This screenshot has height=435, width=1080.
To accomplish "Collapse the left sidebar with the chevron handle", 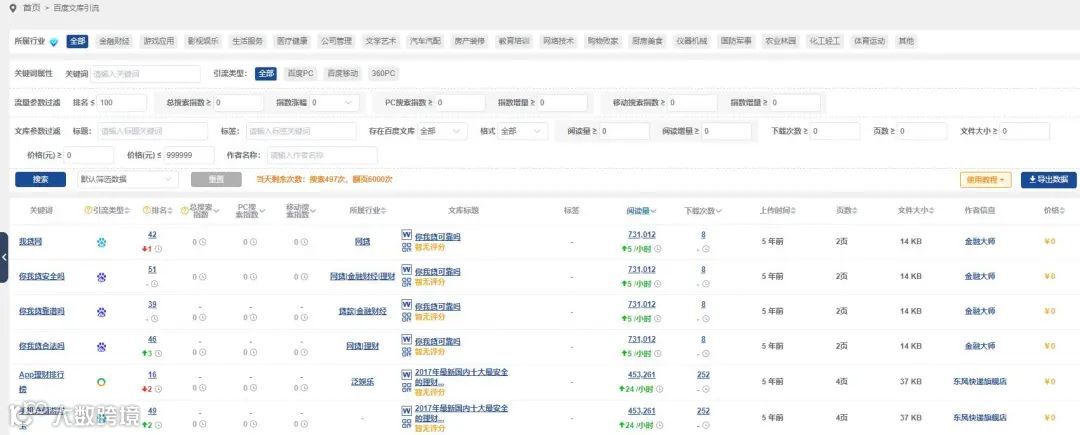I will (x=4, y=257).
